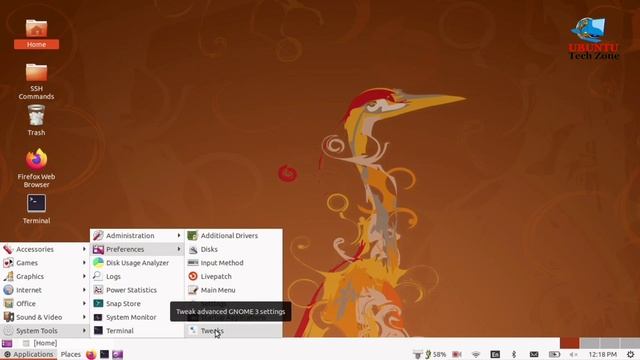This screenshot has width=640, height=360.
Task: Click the Firefox launcher in the bottom panel
Action: pyautogui.click(x=91, y=354)
